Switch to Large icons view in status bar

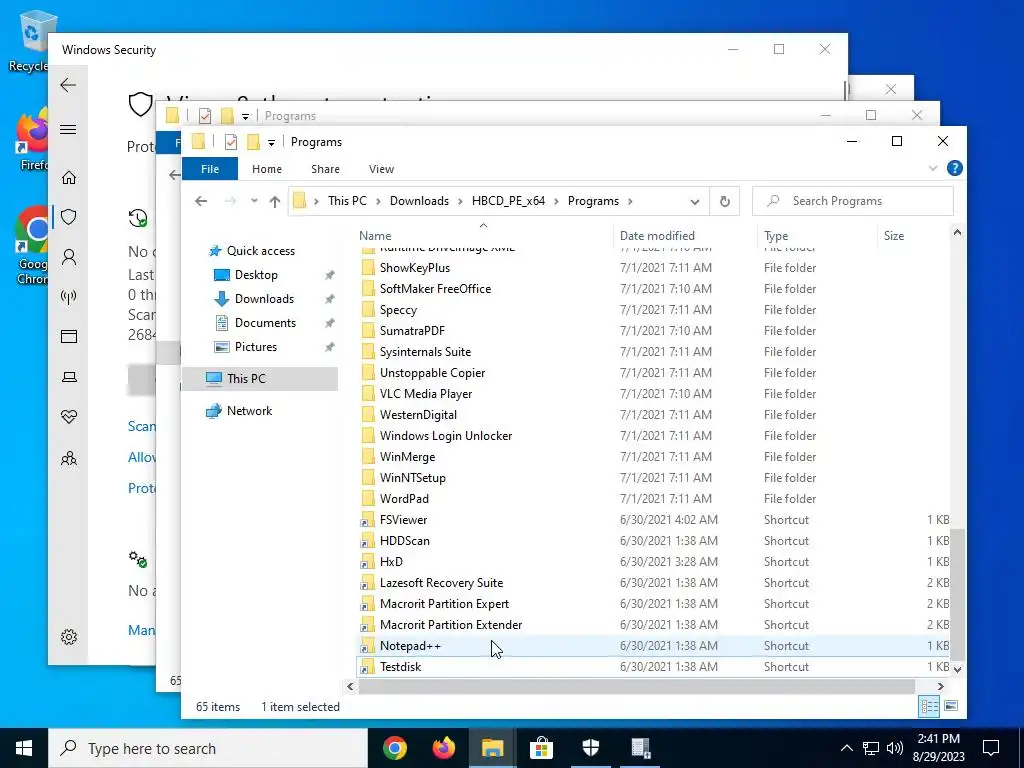click(x=951, y=706)
